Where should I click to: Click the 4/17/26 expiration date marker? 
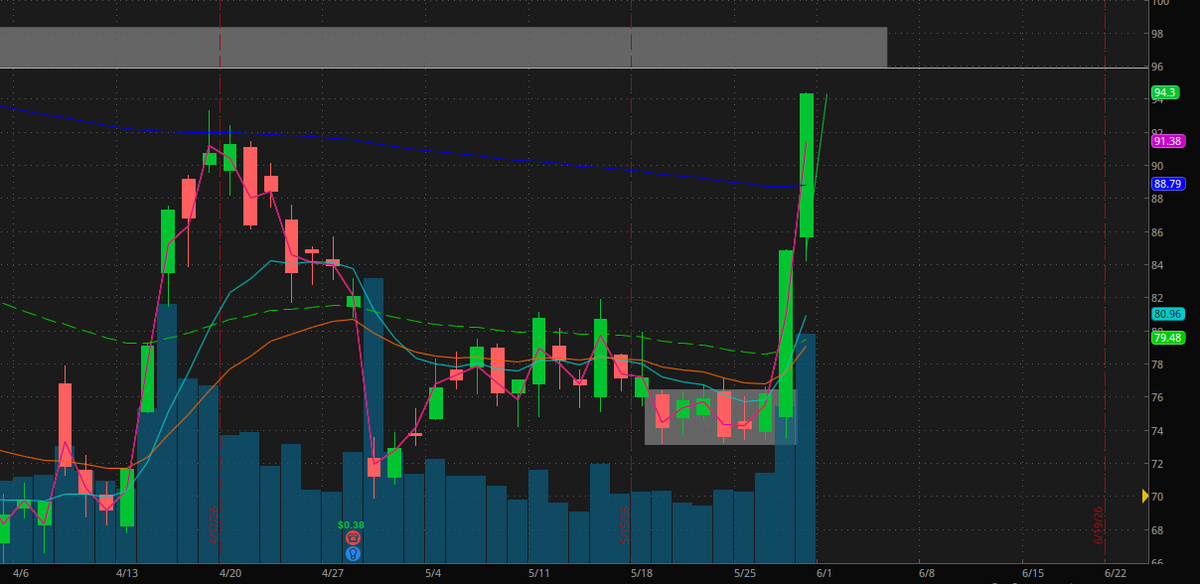coord(213,525)
